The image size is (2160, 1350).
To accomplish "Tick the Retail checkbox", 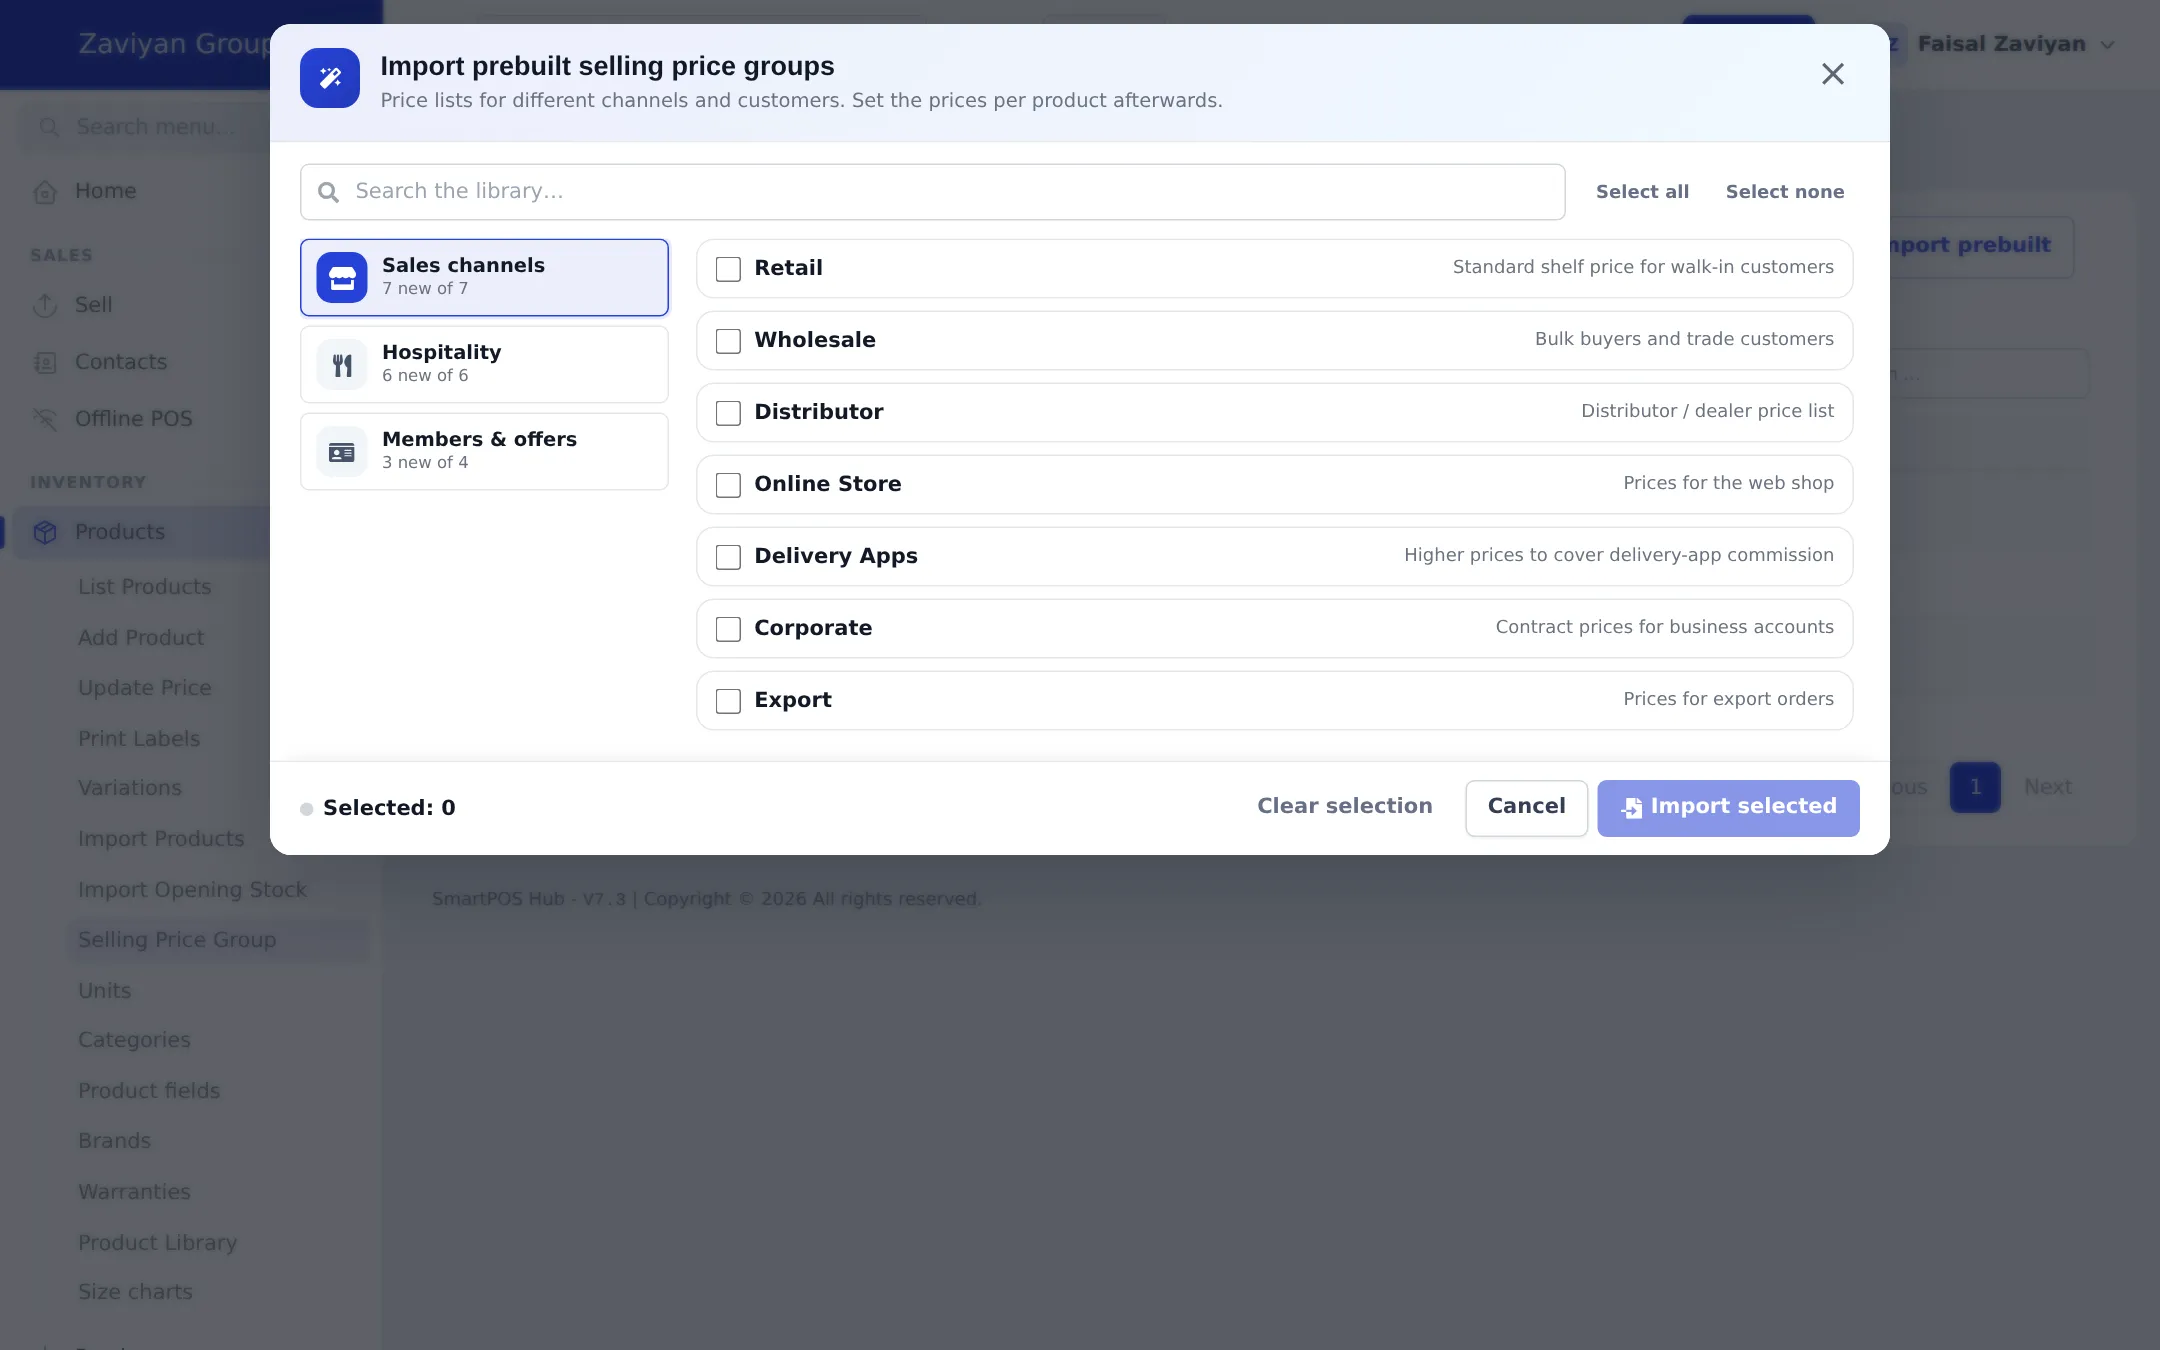I will tap(728, 269).
